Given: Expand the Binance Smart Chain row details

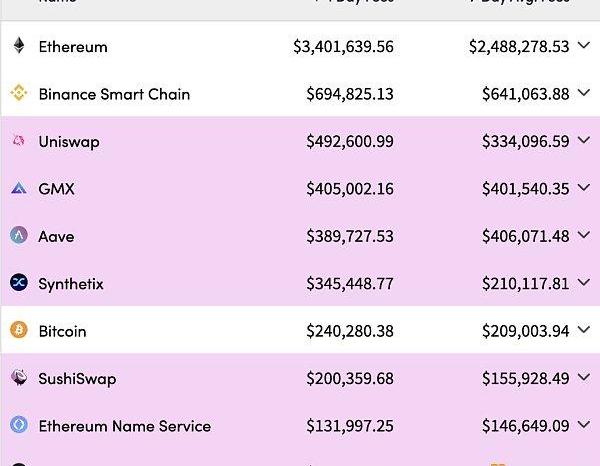Looking at the screenshot, I should 584,93.
